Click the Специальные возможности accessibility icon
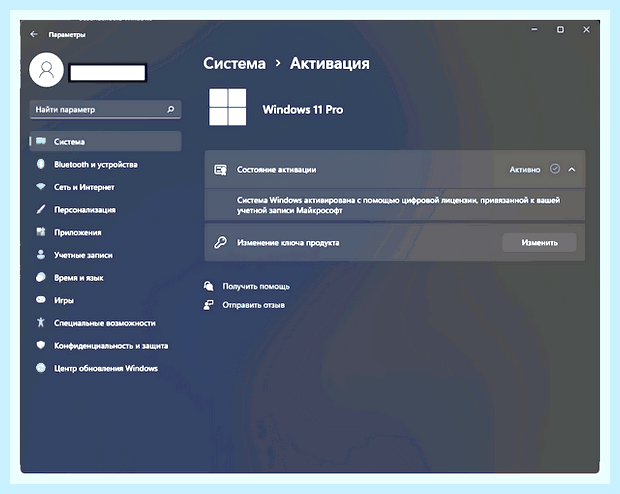The width and height of the screenshot is (620, 494). click(x=41, y=322)
